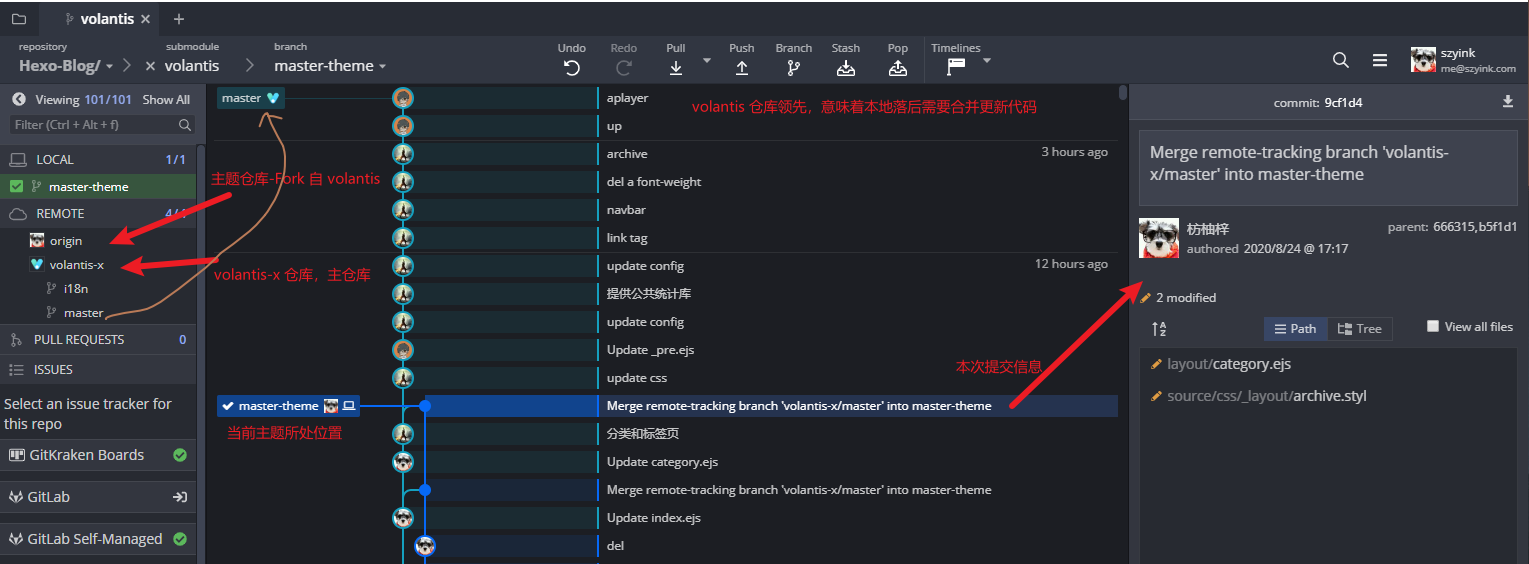Select the master-theme branch label in graph
This screenshot has height=564, width=1529.
point(288,406)
